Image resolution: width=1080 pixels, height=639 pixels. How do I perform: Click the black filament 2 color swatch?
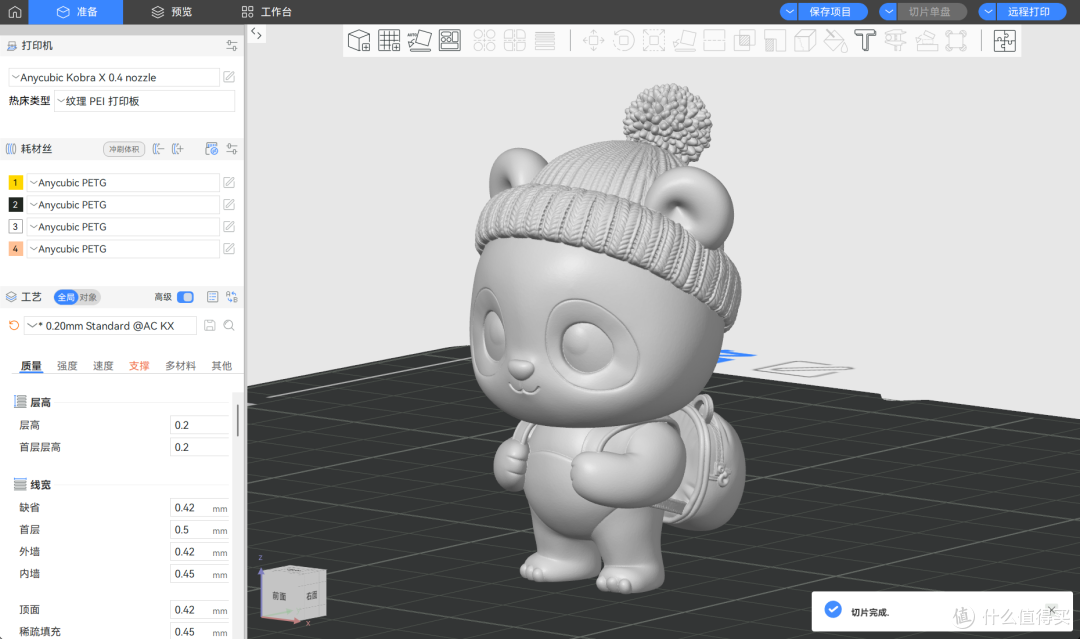pyautogui.click(x=15, y=205)
